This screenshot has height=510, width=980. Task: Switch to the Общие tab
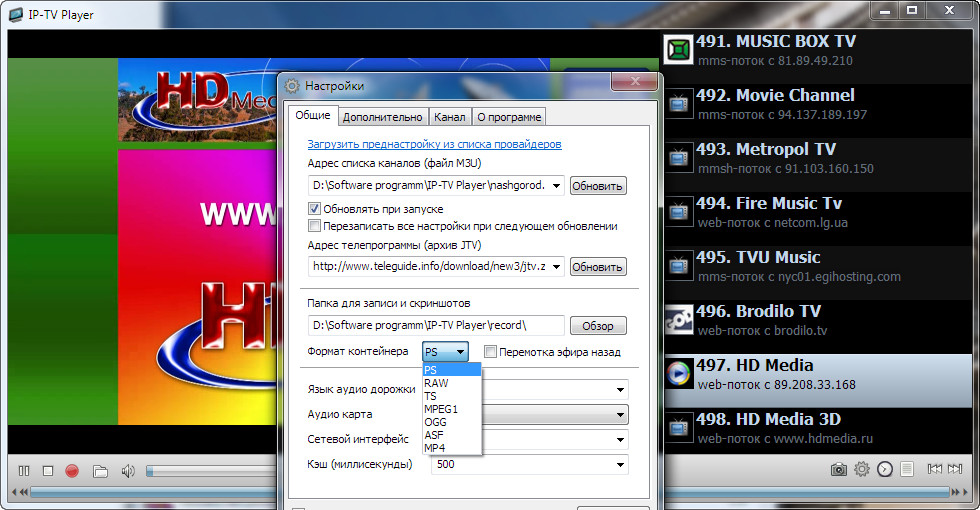pyautogui.click(x=312, y=115)
